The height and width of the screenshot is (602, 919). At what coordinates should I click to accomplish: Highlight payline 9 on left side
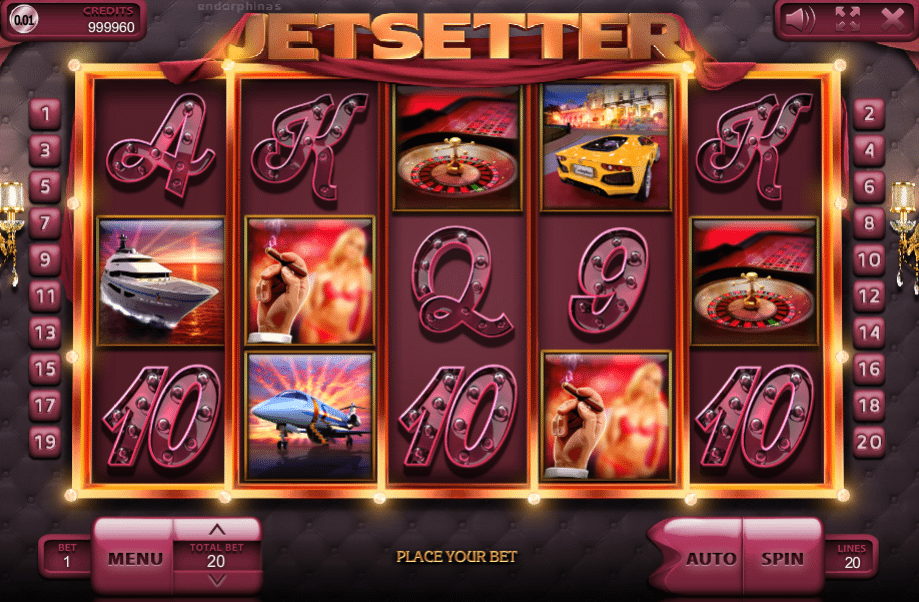(x=45, y=260)
